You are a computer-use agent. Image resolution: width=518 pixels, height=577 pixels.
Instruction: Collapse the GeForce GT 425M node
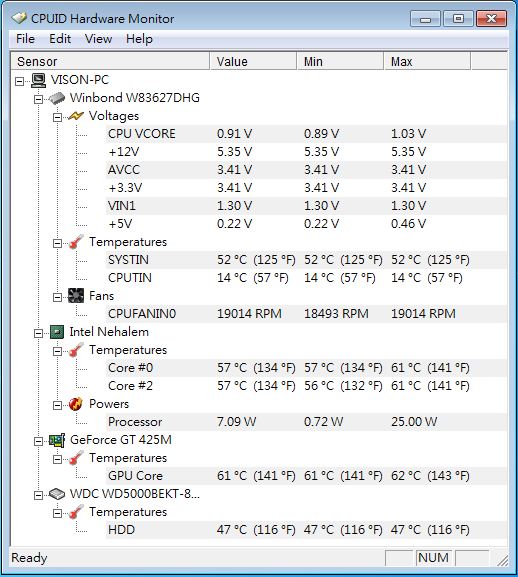[x=39, y=441]
